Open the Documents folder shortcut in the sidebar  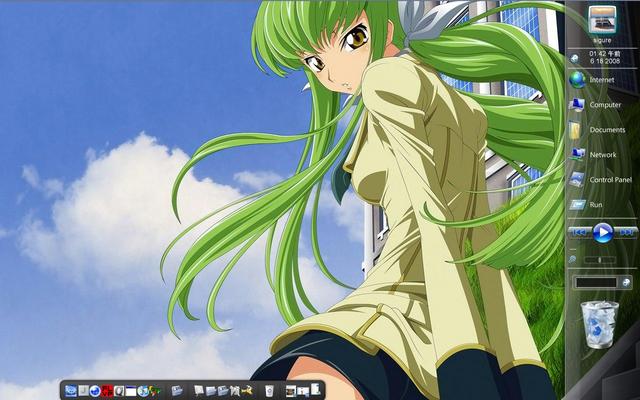575,130
